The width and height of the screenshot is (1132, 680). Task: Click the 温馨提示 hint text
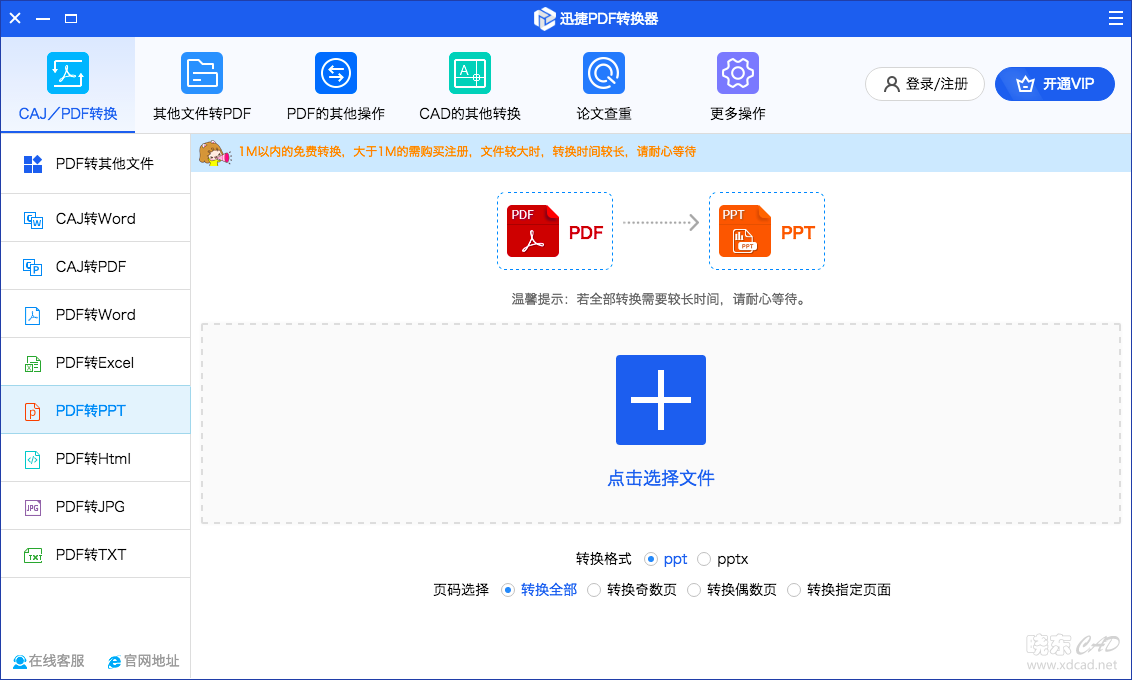point(658,299)
